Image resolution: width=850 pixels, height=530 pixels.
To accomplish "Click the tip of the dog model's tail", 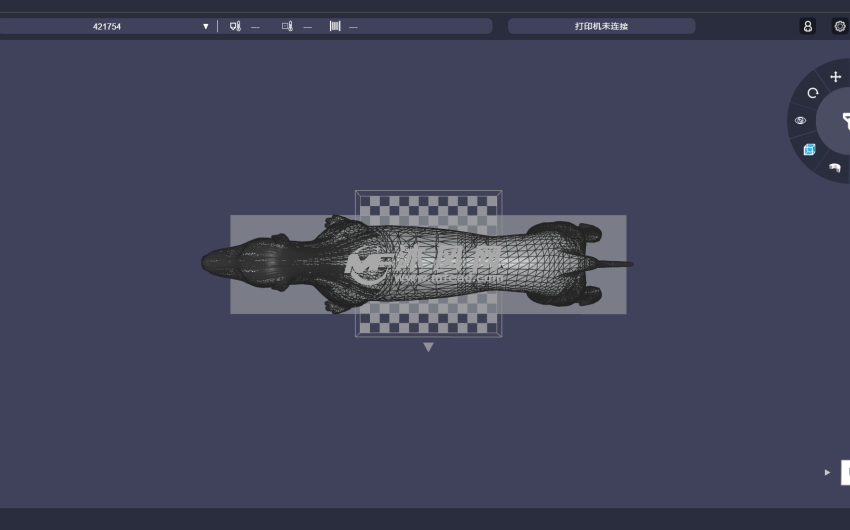I will click(x=628, y=264).
